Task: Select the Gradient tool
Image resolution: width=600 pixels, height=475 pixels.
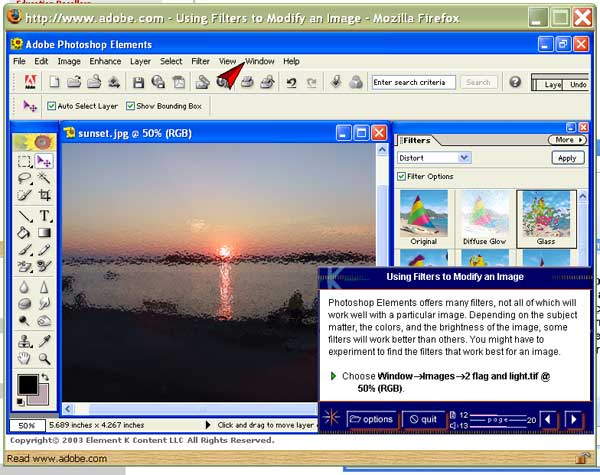Action: [x=44, y=232]
